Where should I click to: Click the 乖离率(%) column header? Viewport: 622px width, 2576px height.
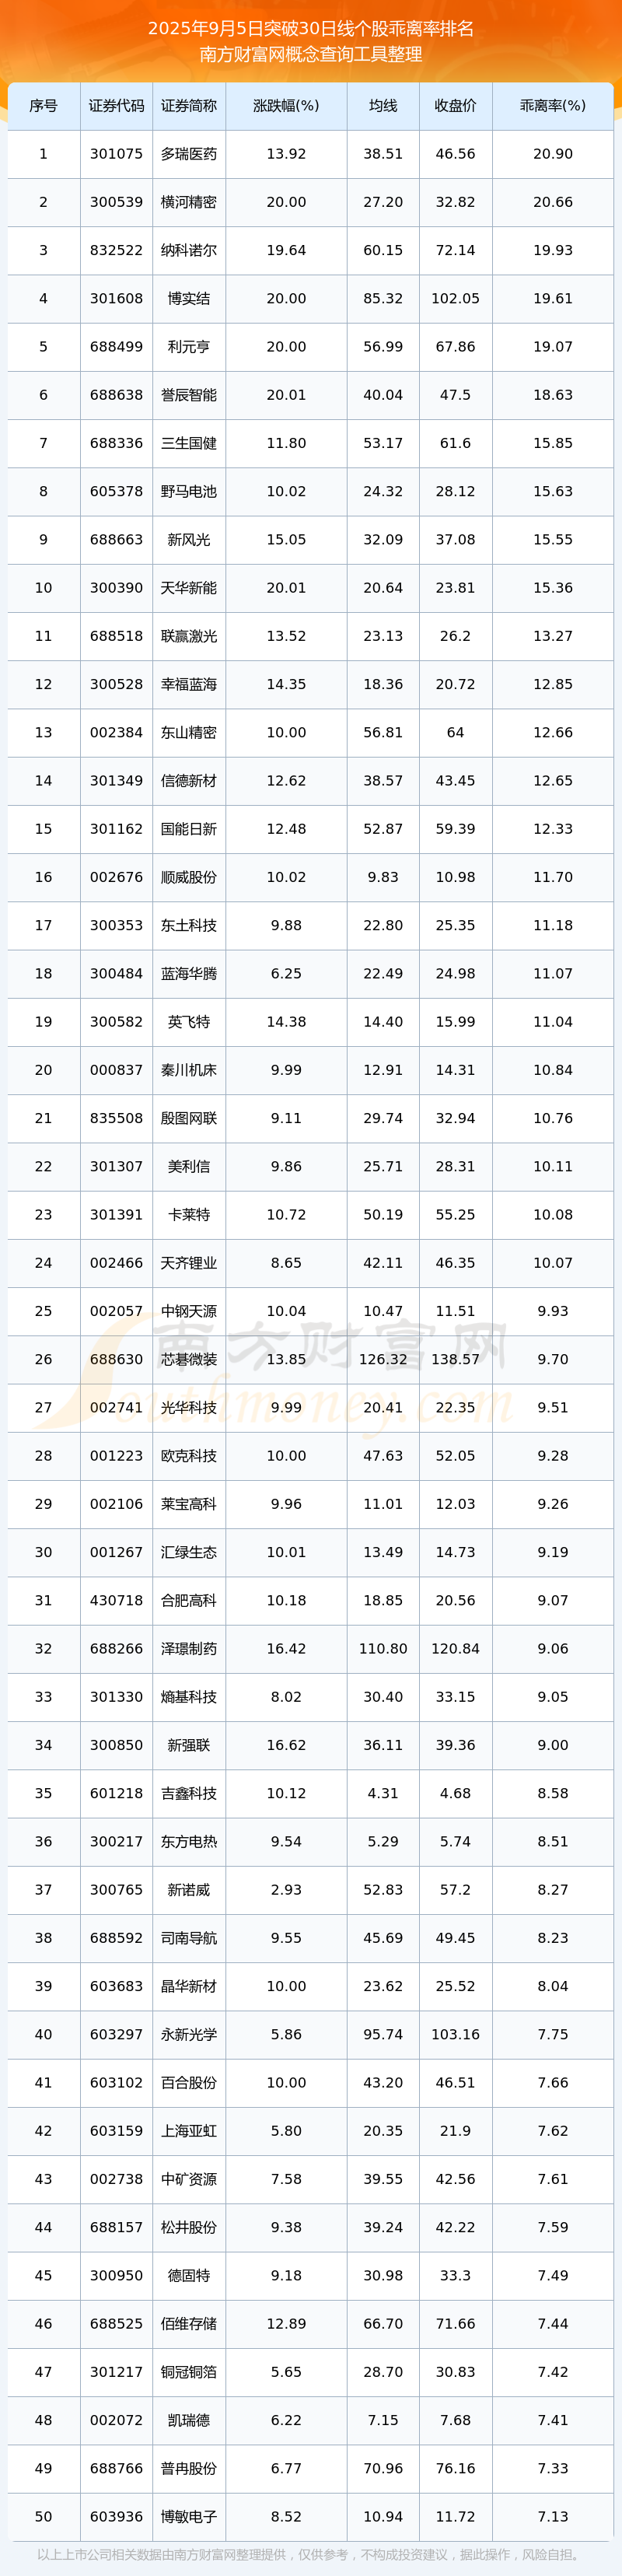point(553,106)
